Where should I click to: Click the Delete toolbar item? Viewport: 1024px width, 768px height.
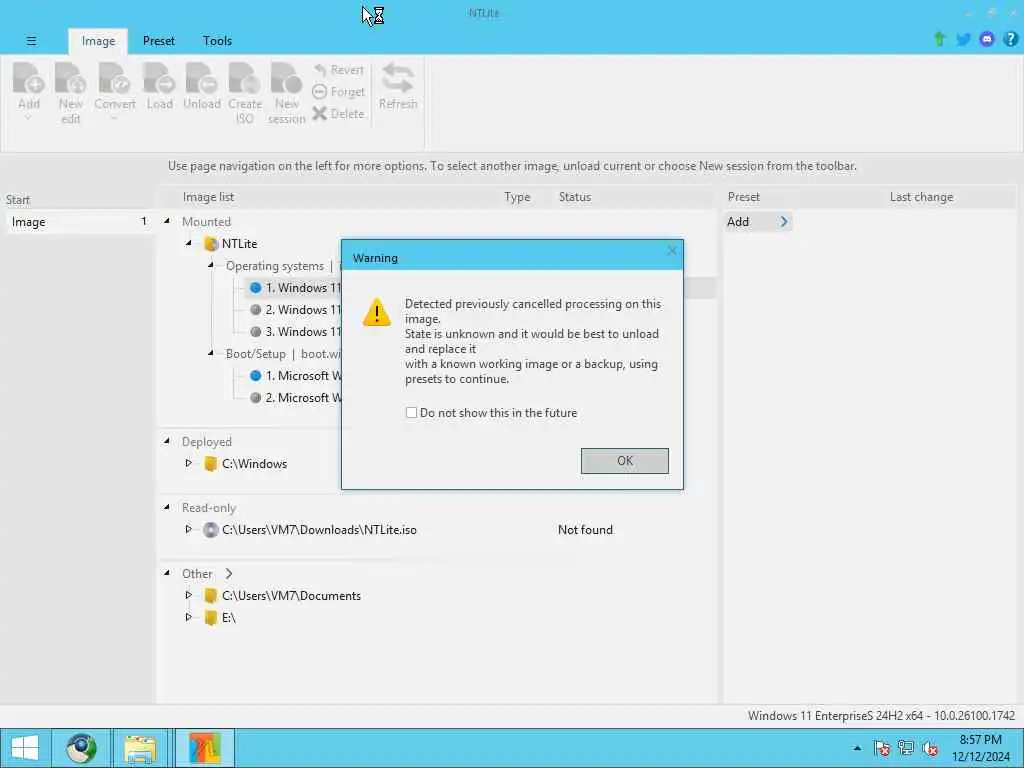point(338,114)
